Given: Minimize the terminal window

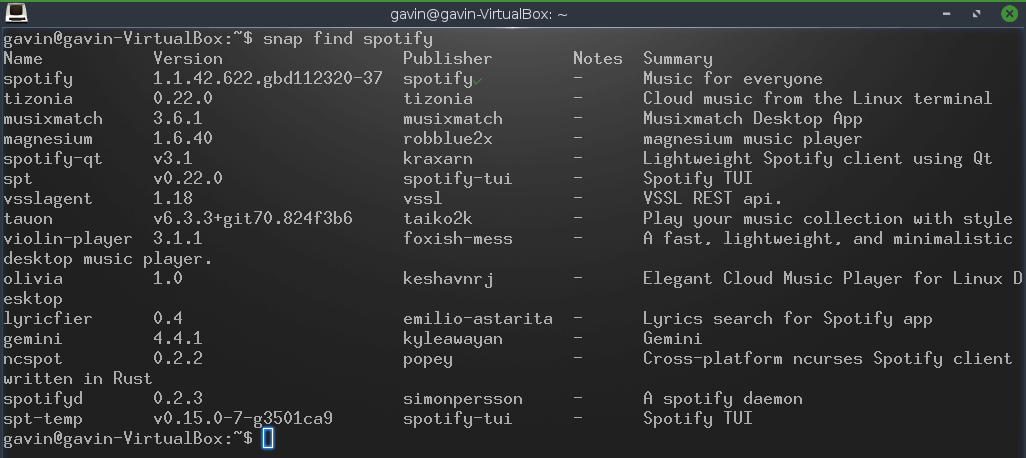Looking at the screenshot, I should 946,14.
